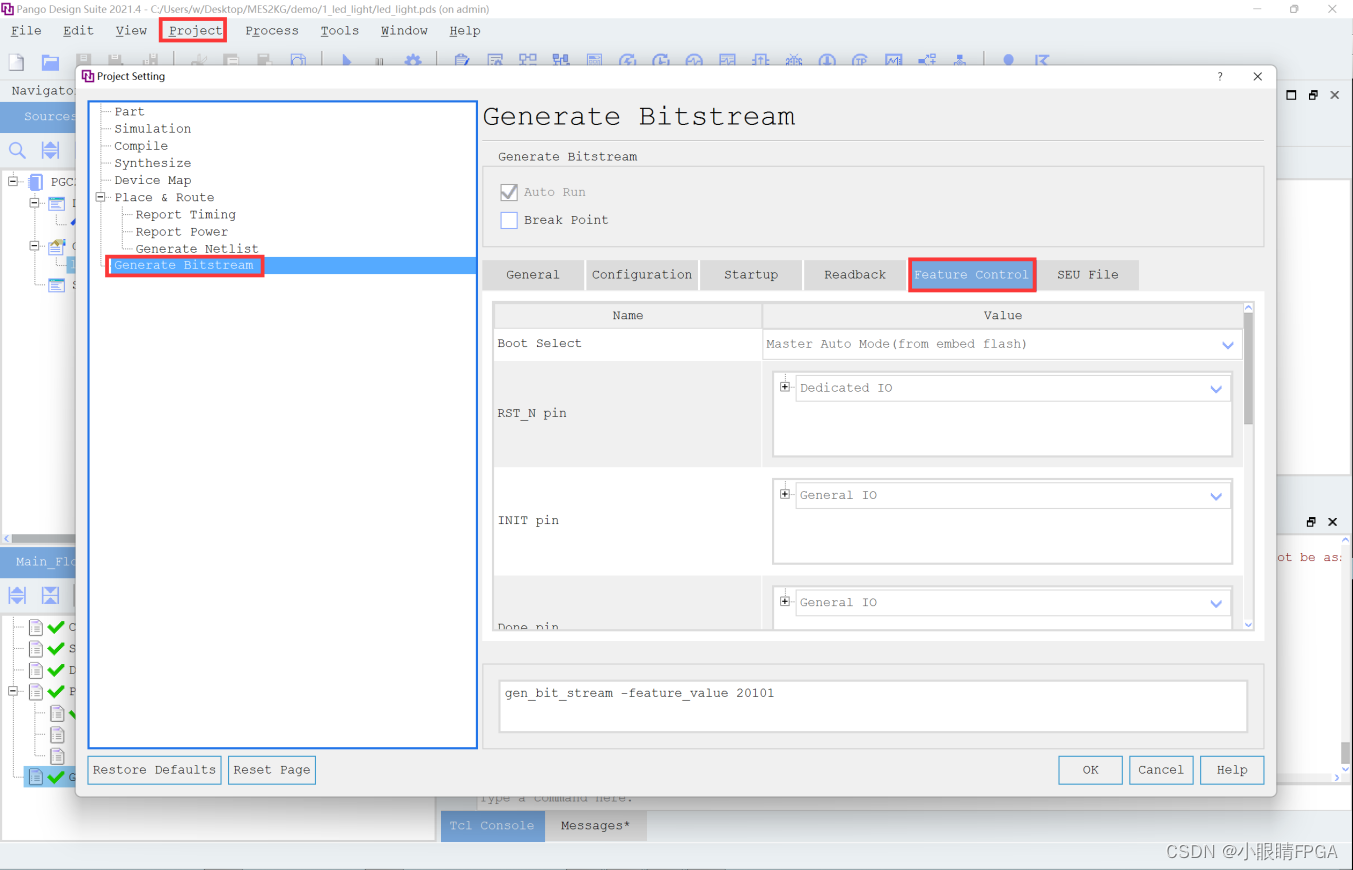This screenshot has width=1353, height=870.
Task: Toggle the Break Point checkbox
Action: coord(509,220)
